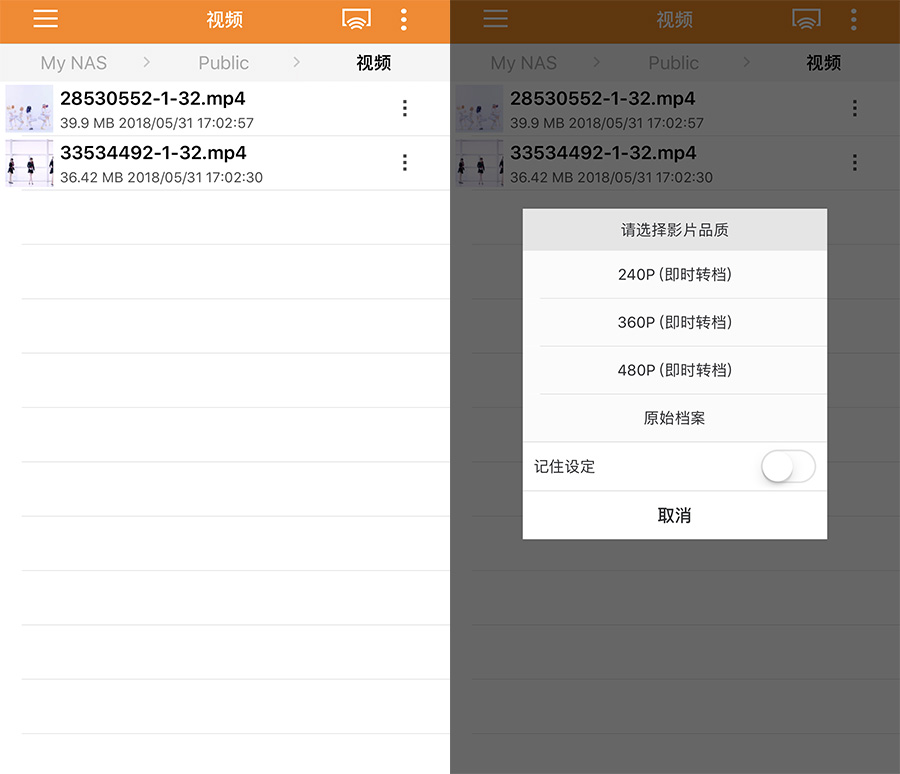The height and width of the screenshot is (774, 900).
Task: Click the chevron after Public in the undimmed breadcrumb
Action: [x=297, y=62]
